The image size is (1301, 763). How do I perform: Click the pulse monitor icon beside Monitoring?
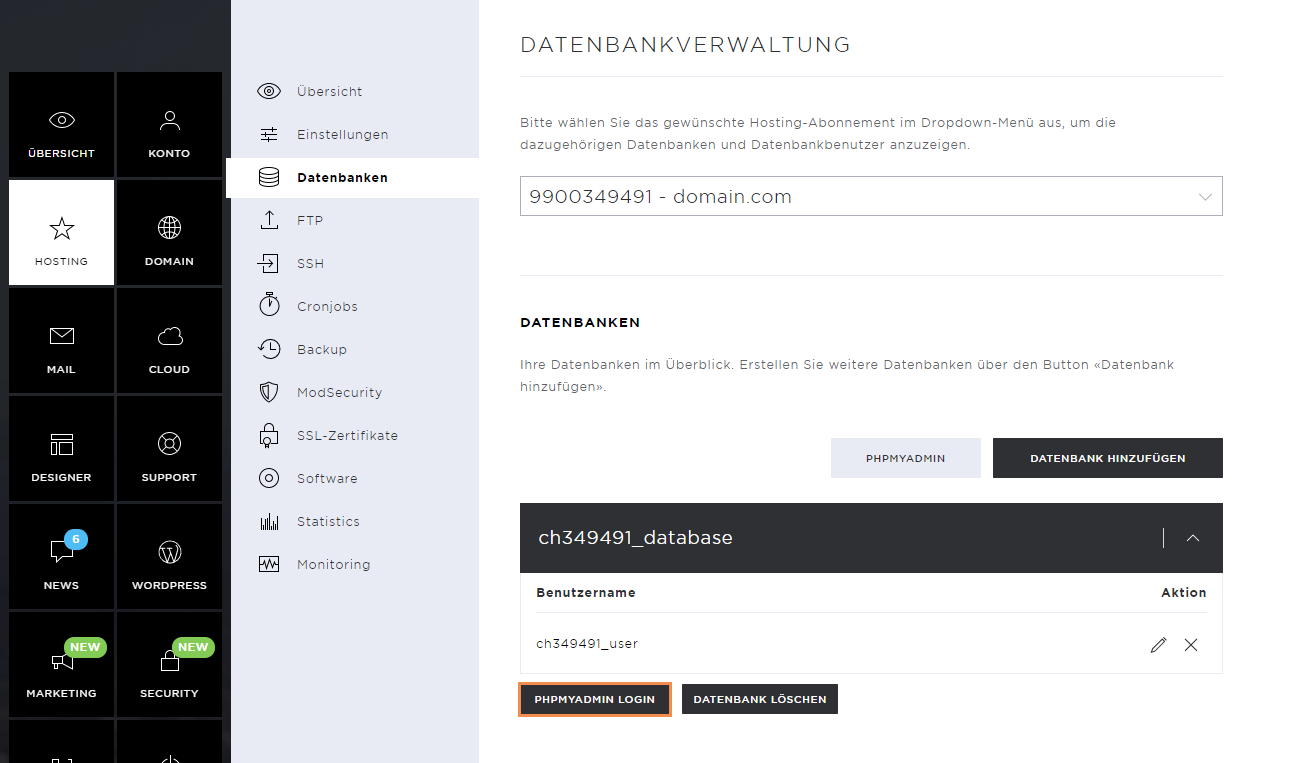coord(269,564)
